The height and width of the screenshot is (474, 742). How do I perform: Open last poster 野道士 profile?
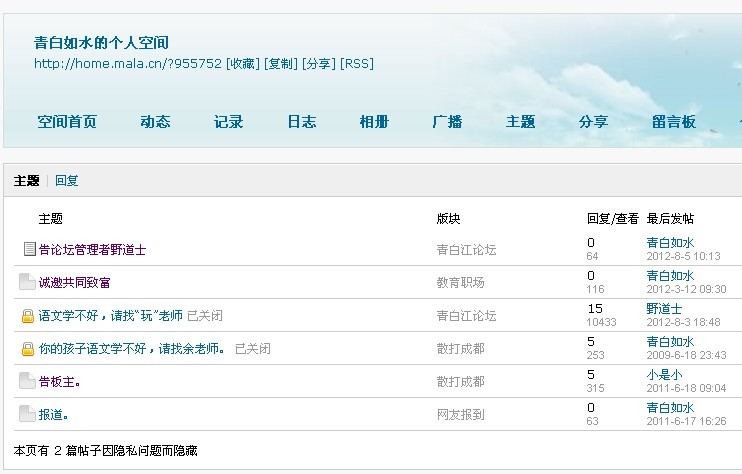(664, 309)
